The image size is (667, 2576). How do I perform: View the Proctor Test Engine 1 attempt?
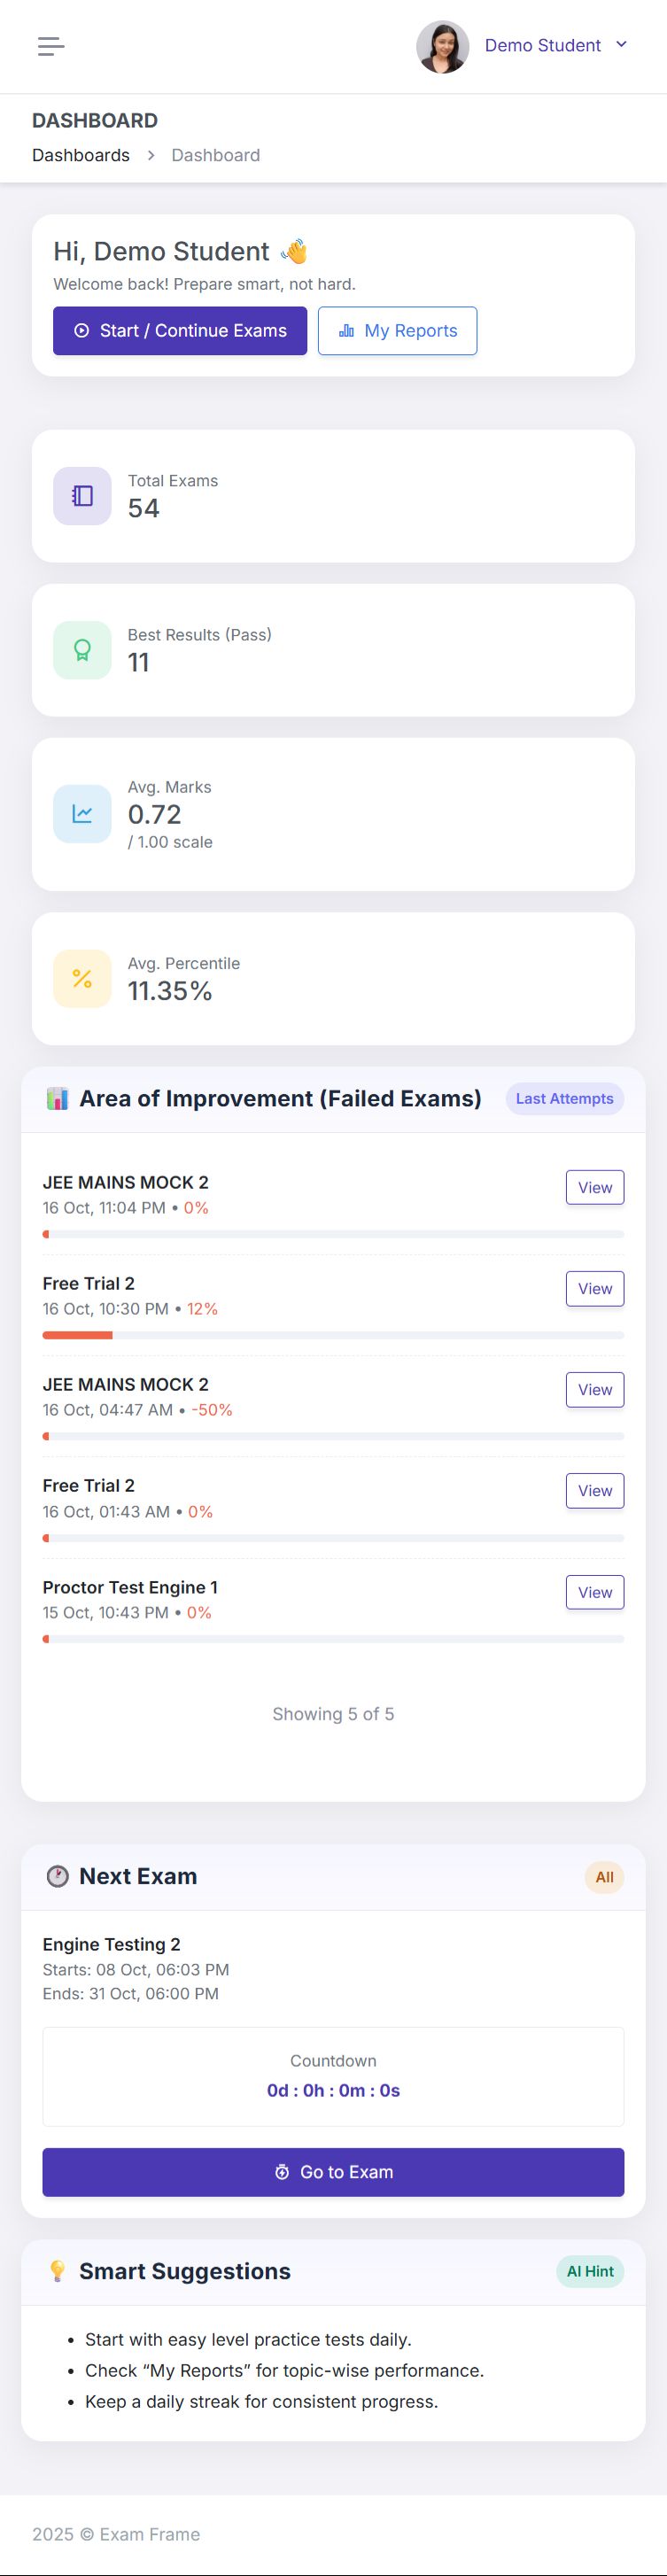point(594,1593)
